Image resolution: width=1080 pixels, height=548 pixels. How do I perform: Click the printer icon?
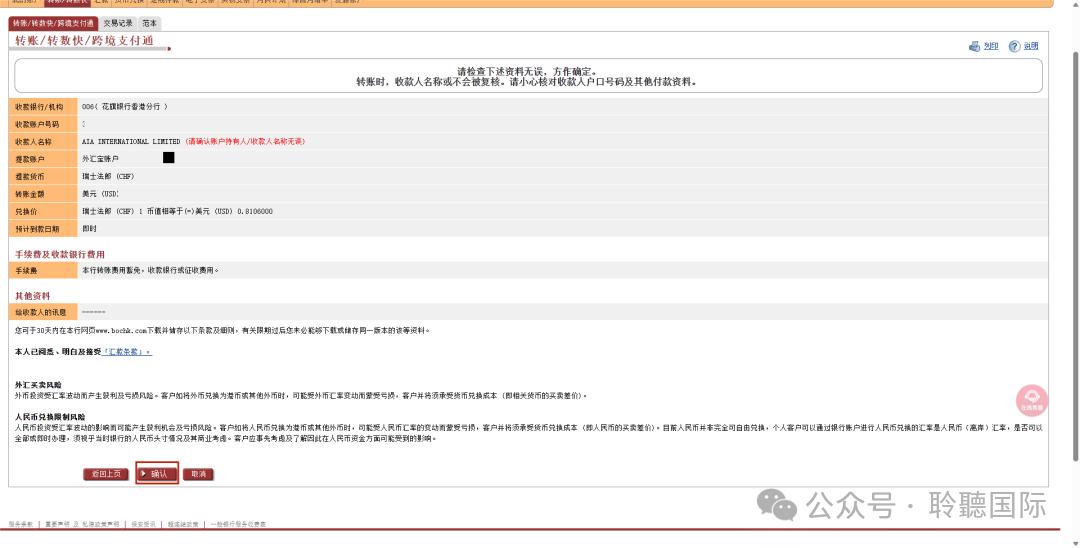pyautogui.click(x=975, y=46)
